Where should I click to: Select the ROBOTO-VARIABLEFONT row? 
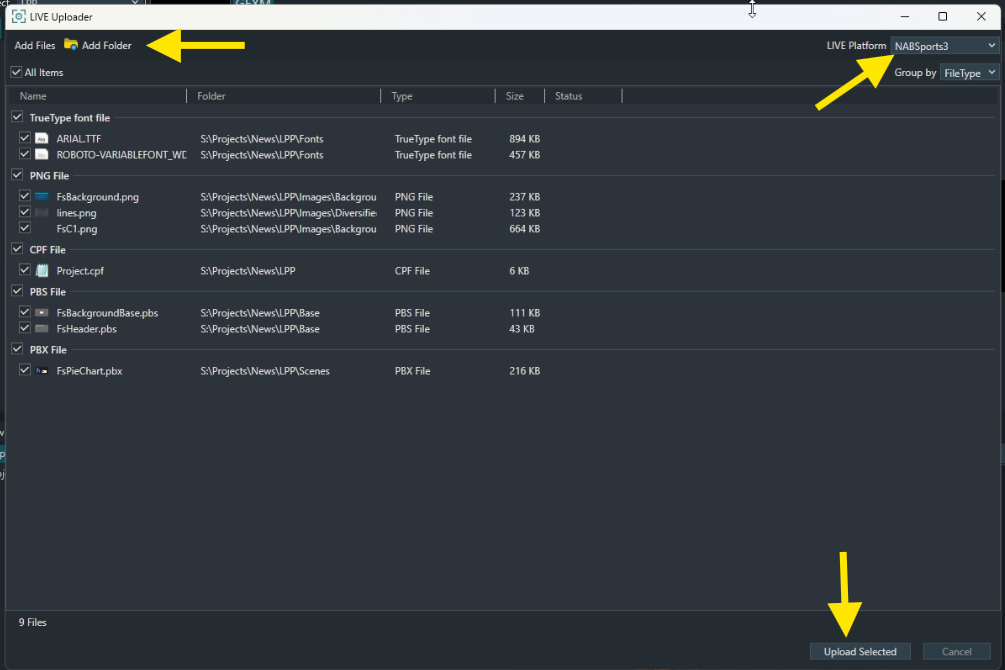click(120, 155)
